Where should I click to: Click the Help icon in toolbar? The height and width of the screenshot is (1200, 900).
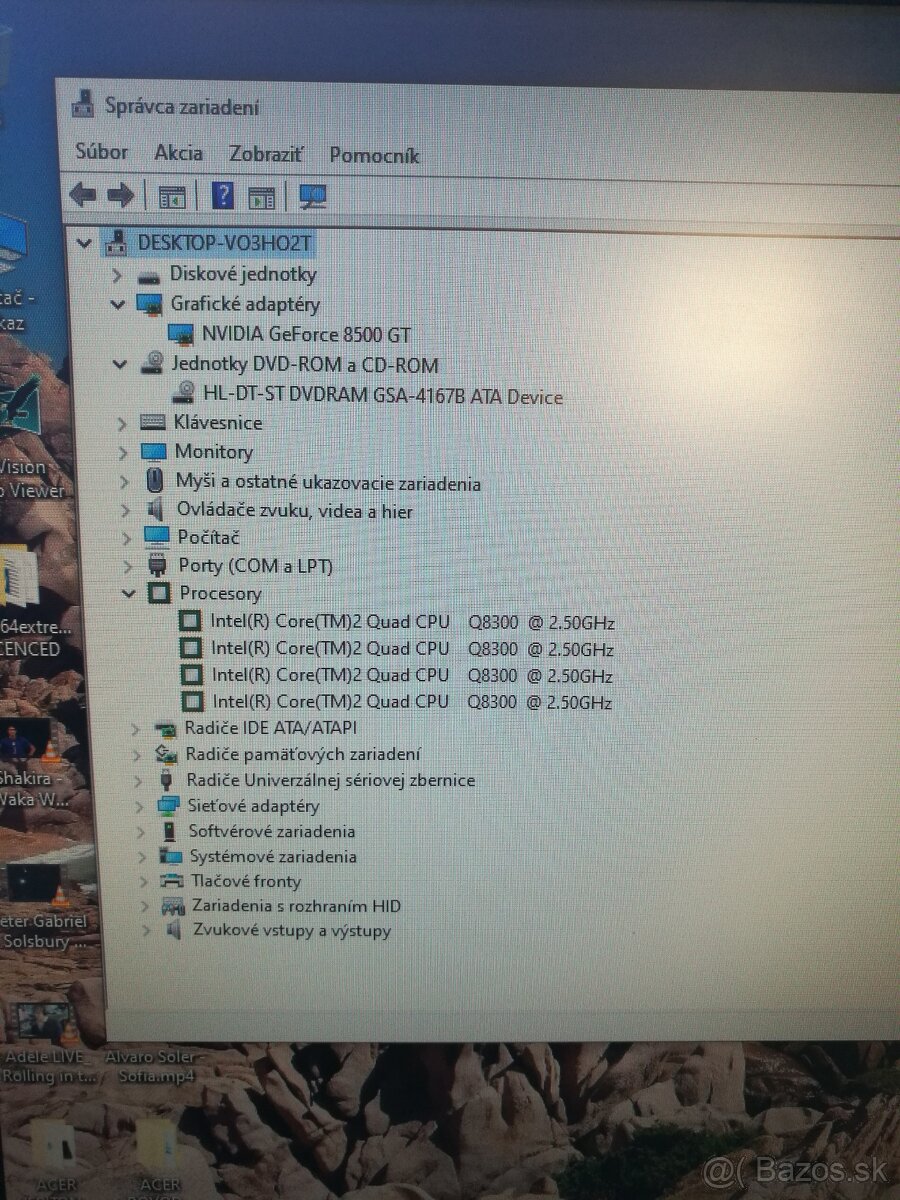pos(224,195)
